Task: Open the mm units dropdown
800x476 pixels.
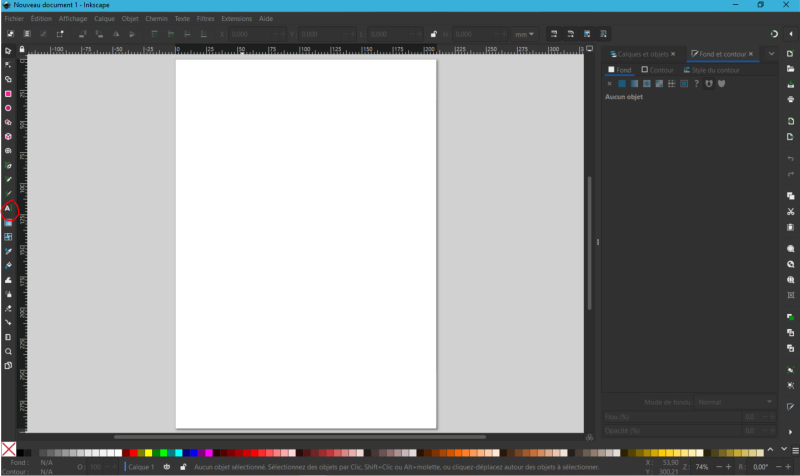Action: point(524,34)
